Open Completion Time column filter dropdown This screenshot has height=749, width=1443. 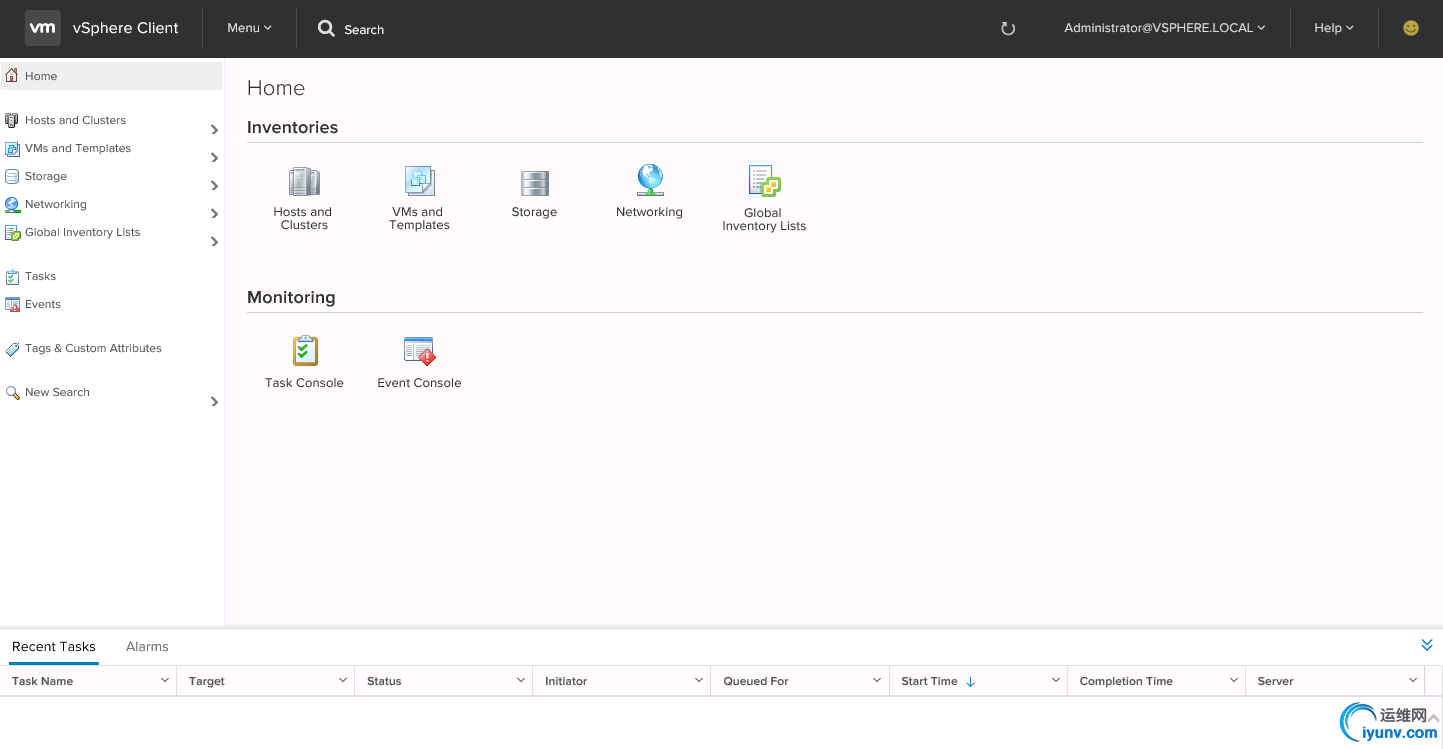1234,680
